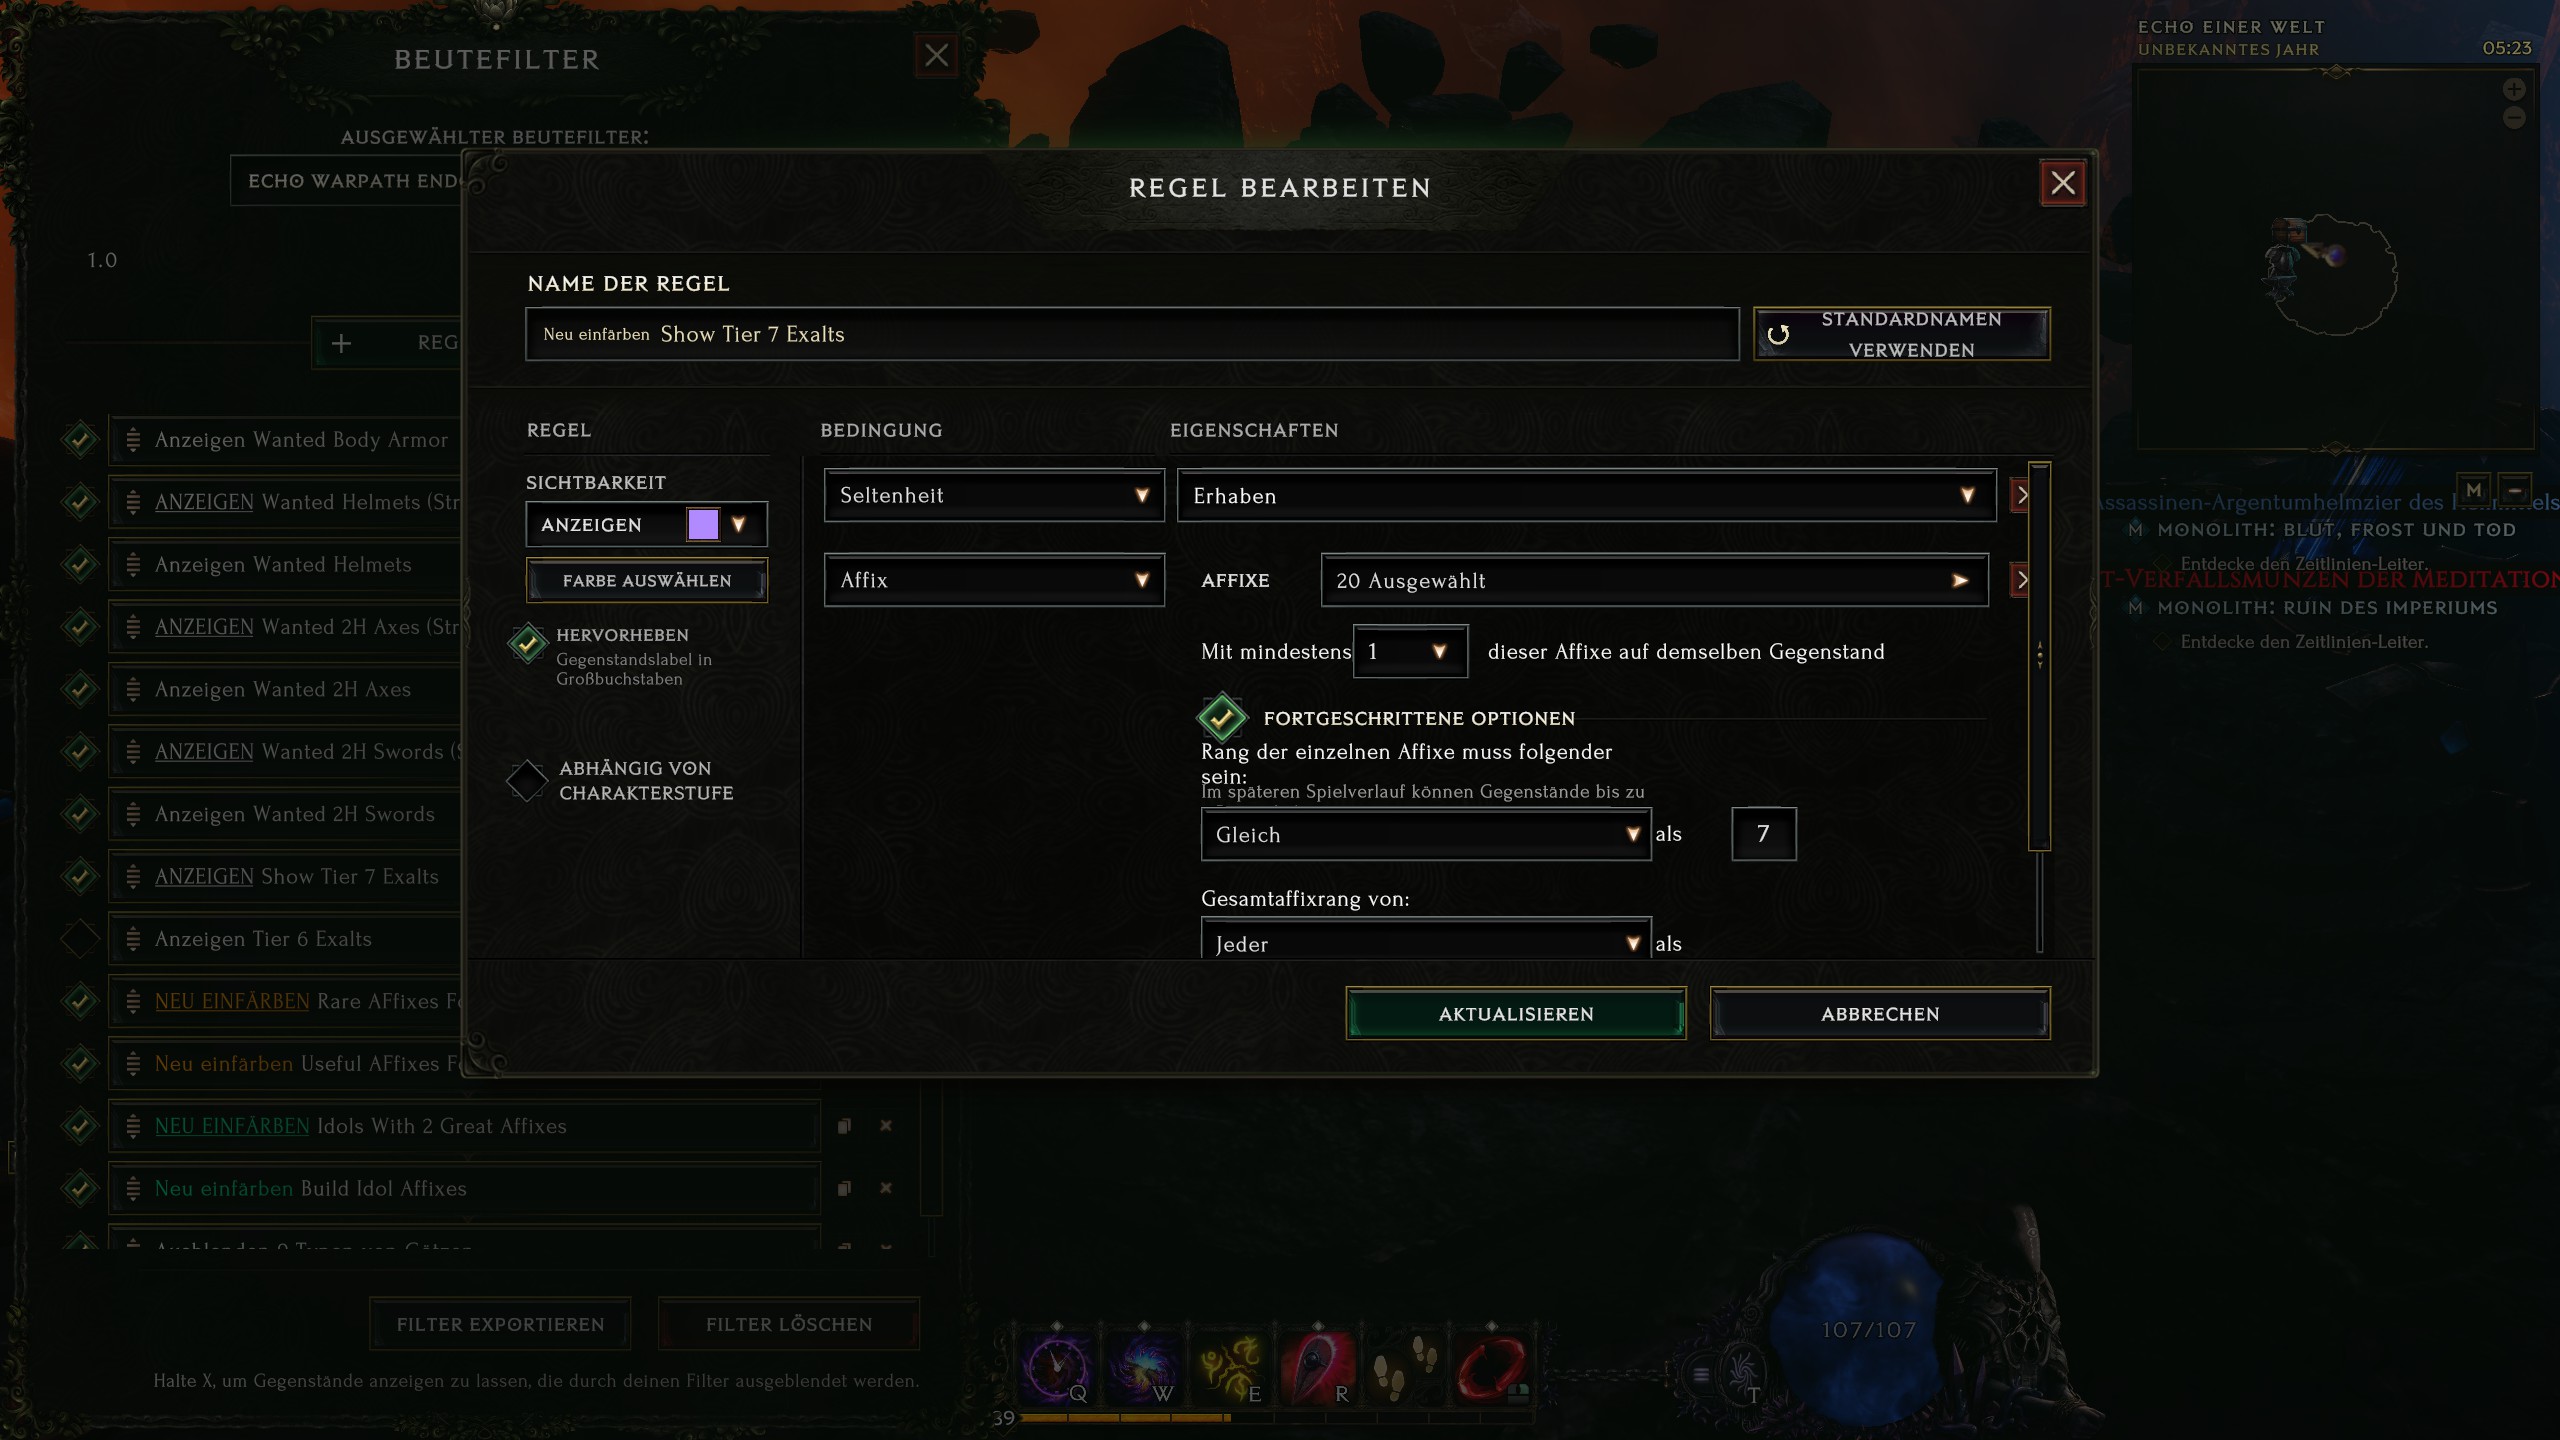2560x1440 pixels.
Task: Duplicate the Idols With 2 Great Affixes rule
Action: coord(844,1126)
